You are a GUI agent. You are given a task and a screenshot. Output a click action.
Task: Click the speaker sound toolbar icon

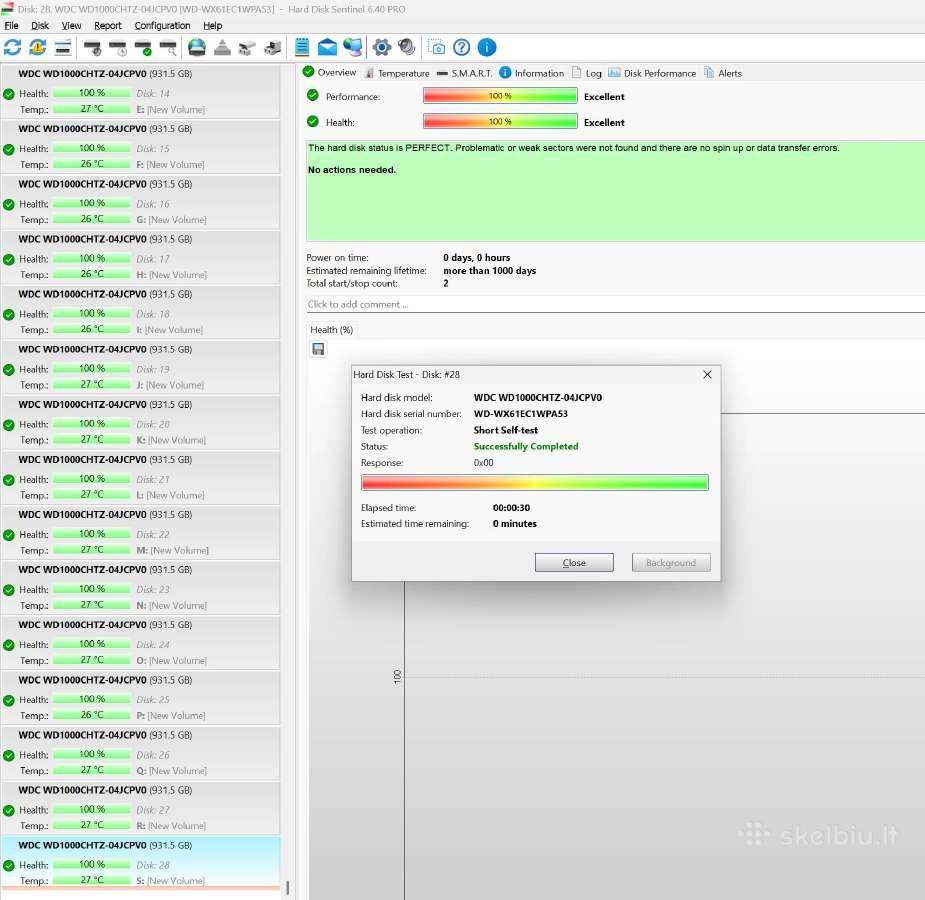[x=406, y=47]
